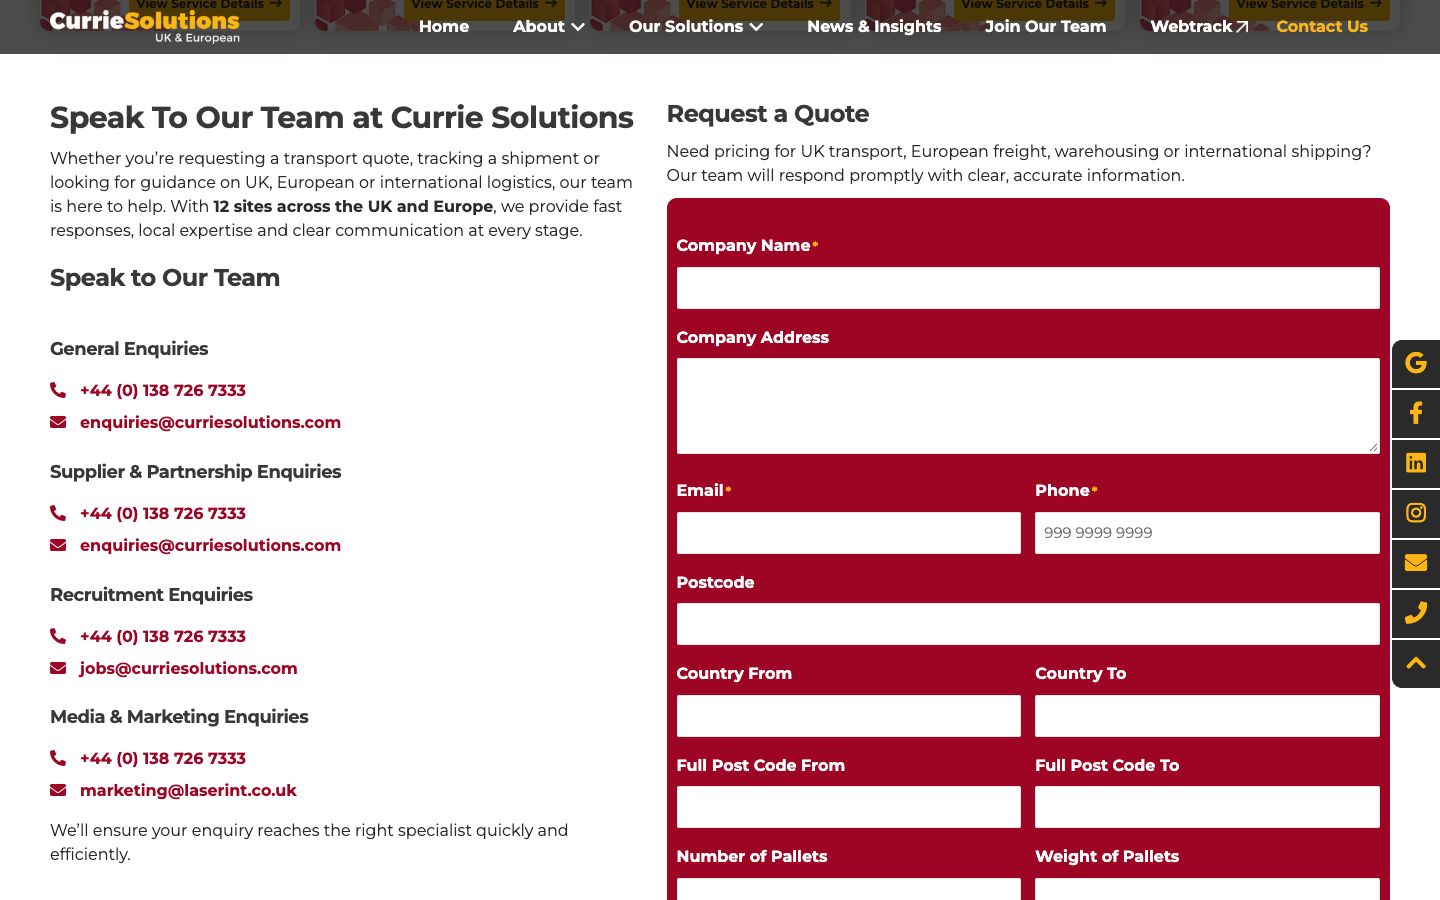Open the LinkedIn icon in side bar
The image size is (1440, 900).
point(1416,463)
